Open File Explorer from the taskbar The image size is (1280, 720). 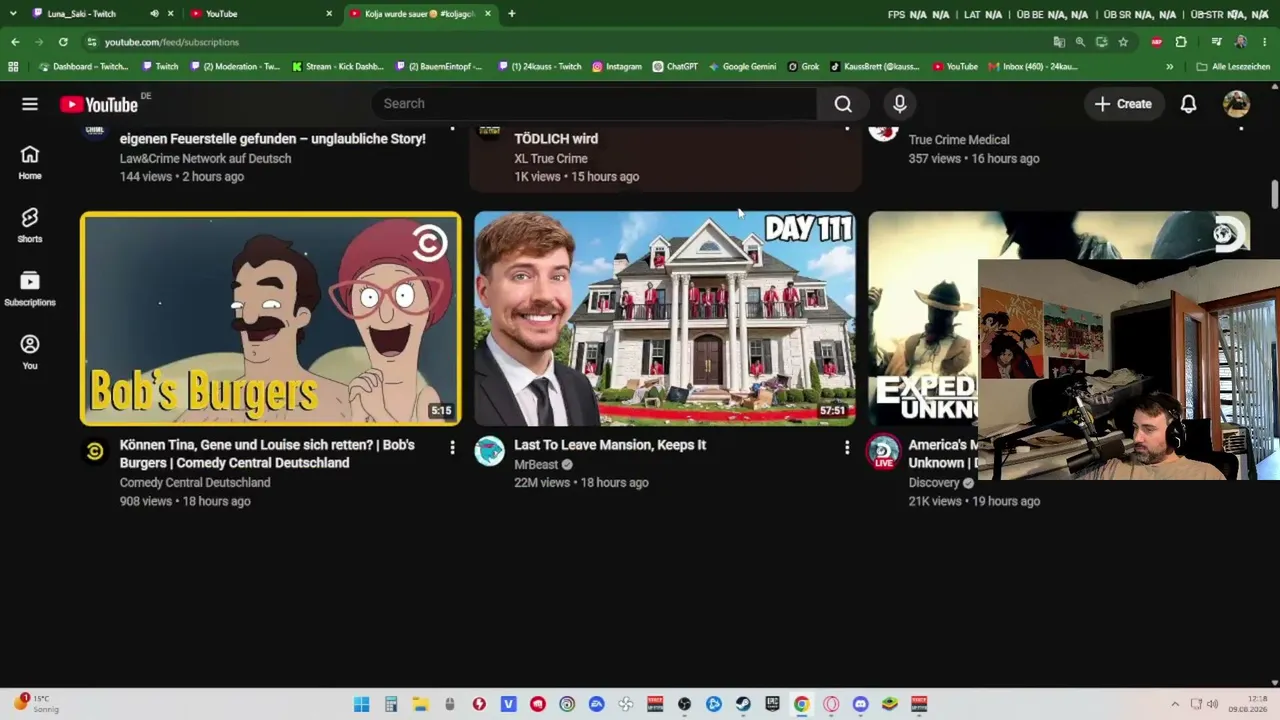coord(421,704)
